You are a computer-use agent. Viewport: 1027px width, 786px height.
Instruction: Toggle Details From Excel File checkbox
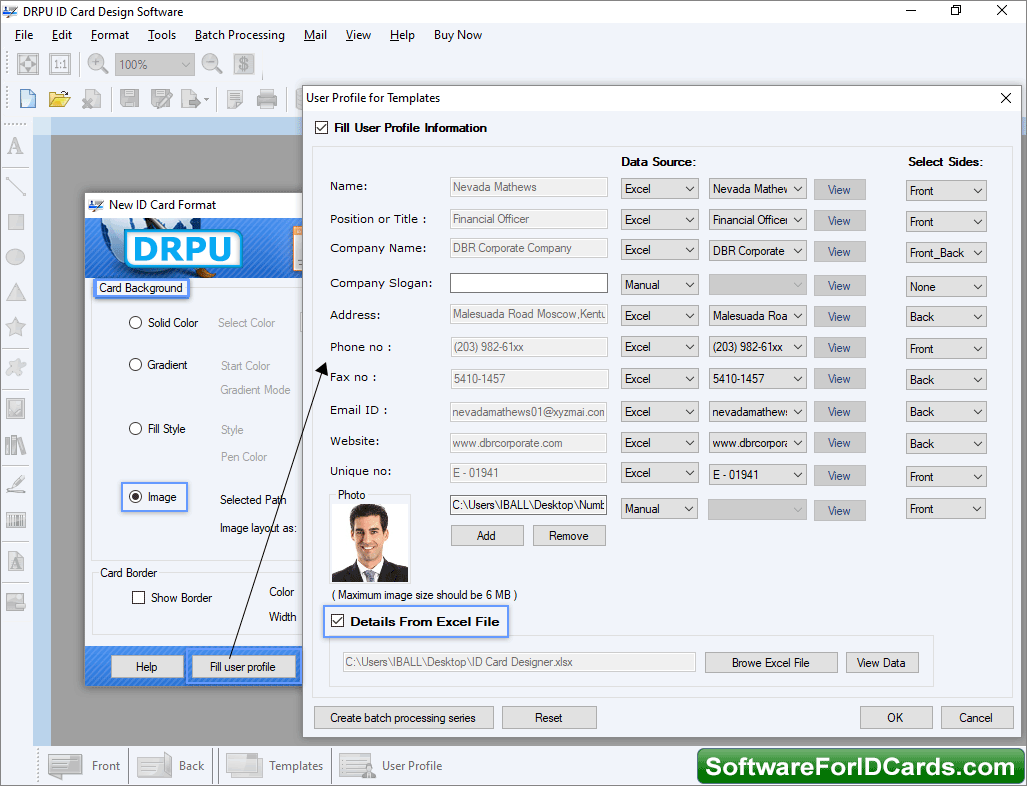point(337,621)
